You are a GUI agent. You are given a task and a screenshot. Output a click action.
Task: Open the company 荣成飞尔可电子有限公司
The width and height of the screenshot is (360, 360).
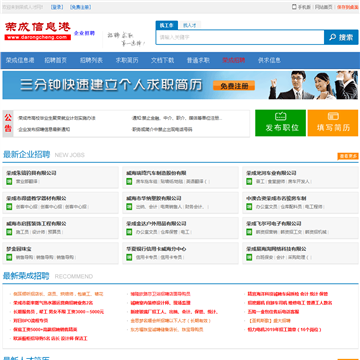tap(274, 224)
